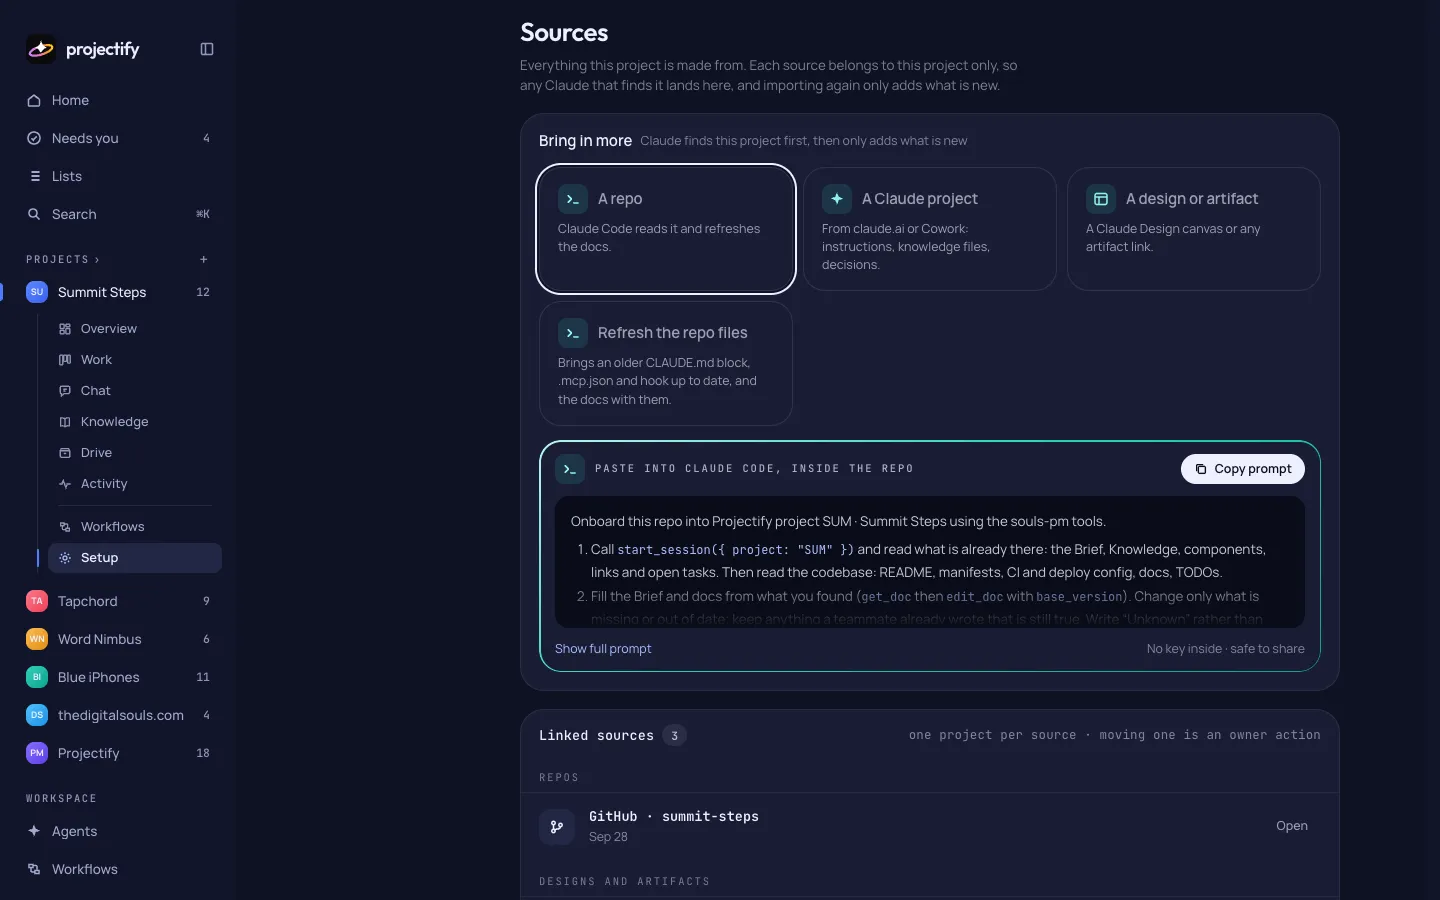The height and width of the screenshot is (900, 1440).
Task: Click the layout icon on design or artifact card
Action: [x=1101, y=199]
